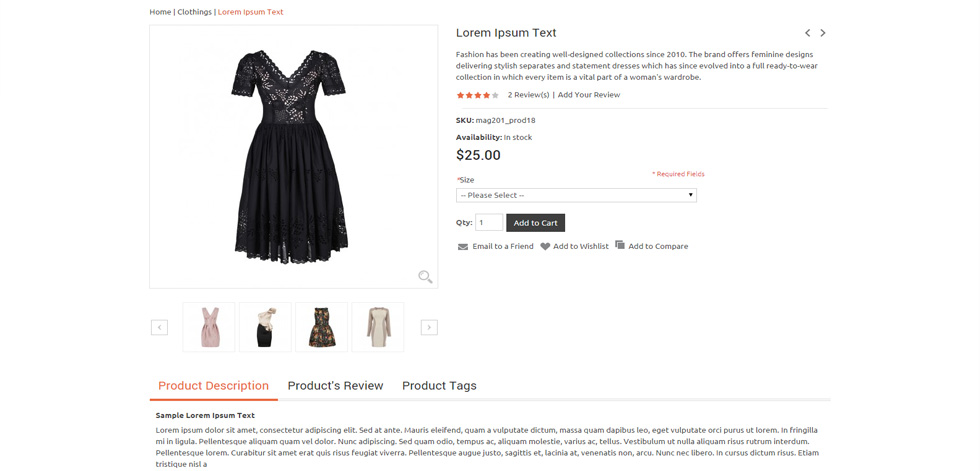
Task: Click the $25.00 price text
Action: pyautogui.click(x=478, y=156)
